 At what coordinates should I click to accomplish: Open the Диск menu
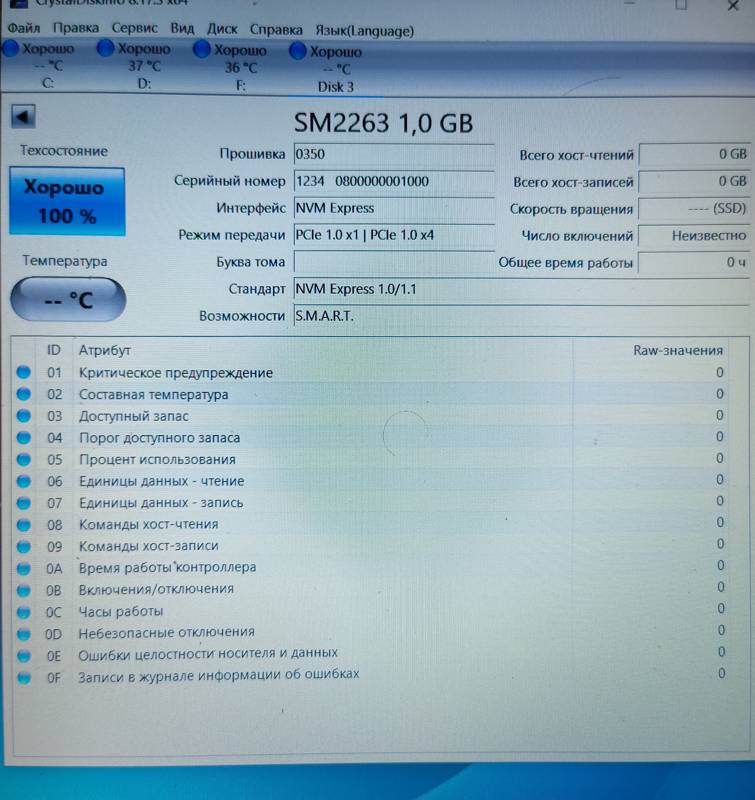222,30
